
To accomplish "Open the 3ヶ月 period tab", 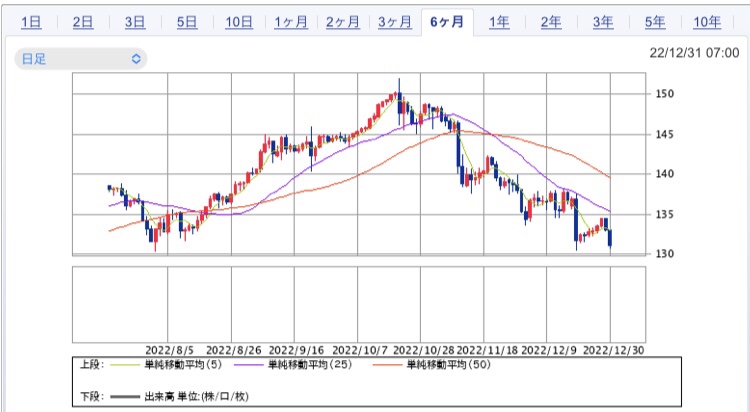I will (395, 22).
